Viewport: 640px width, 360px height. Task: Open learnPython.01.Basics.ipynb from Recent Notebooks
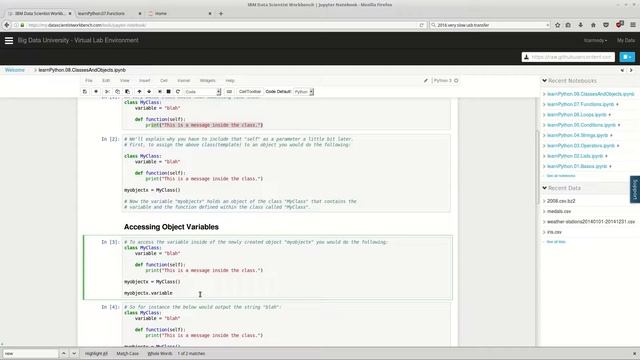pos(577,167)
